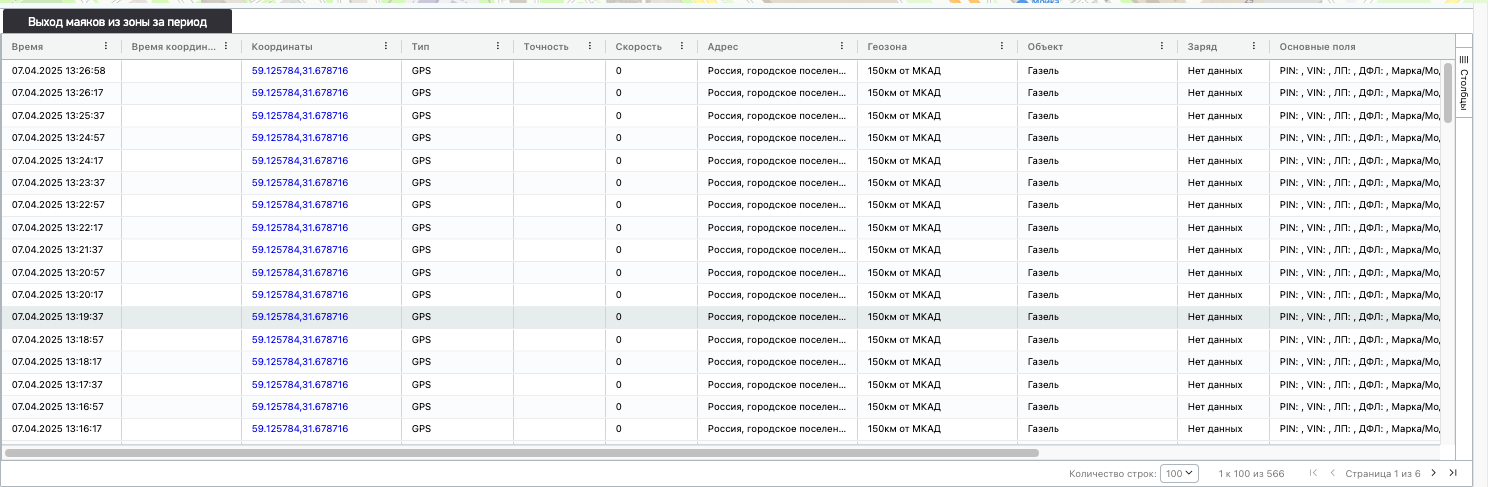Screen dimensions: 1488x487
Task: Click the horizontal table scrollbar thumb
Action: 521,452
